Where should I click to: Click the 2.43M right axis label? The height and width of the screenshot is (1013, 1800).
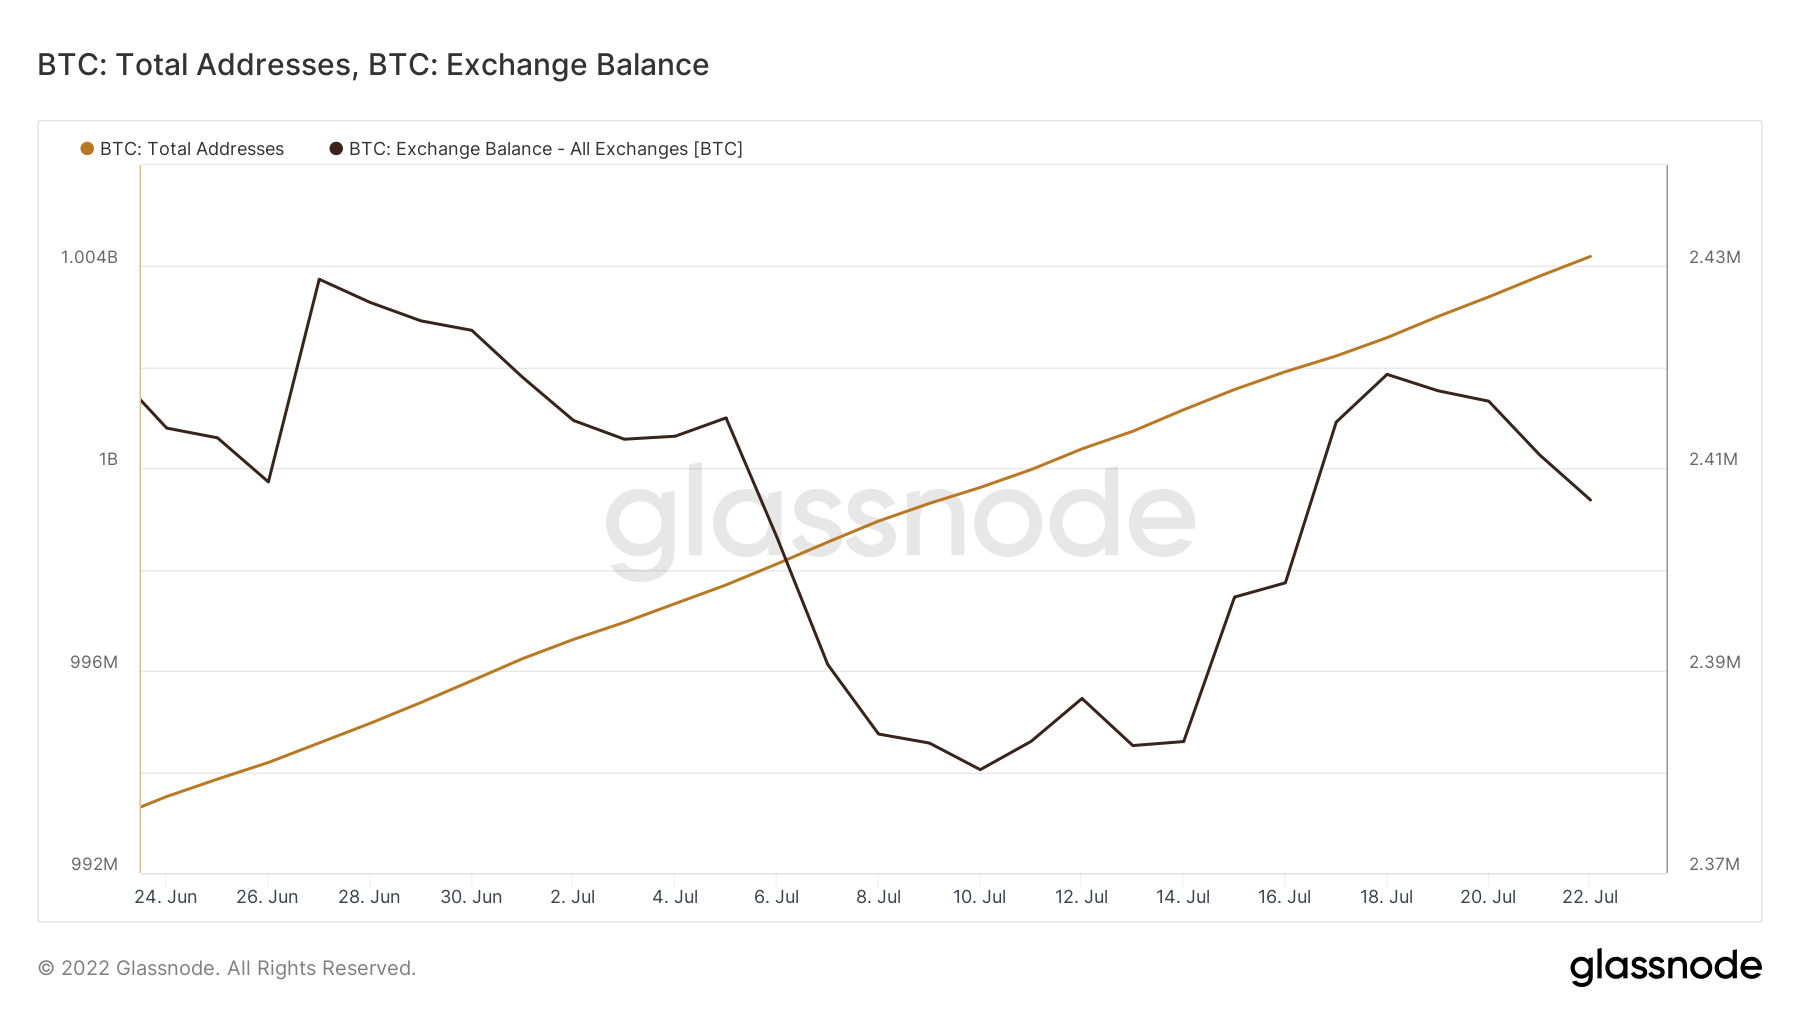(x=1714, y=257)
